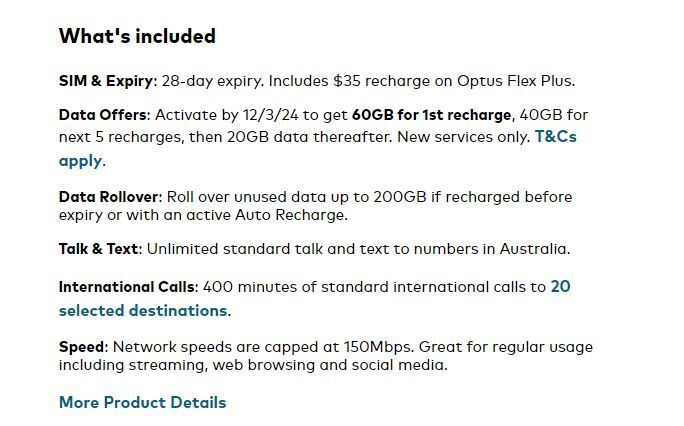Click the Speed bold label
Screen dimensions: 684x426
click(82, 347)
